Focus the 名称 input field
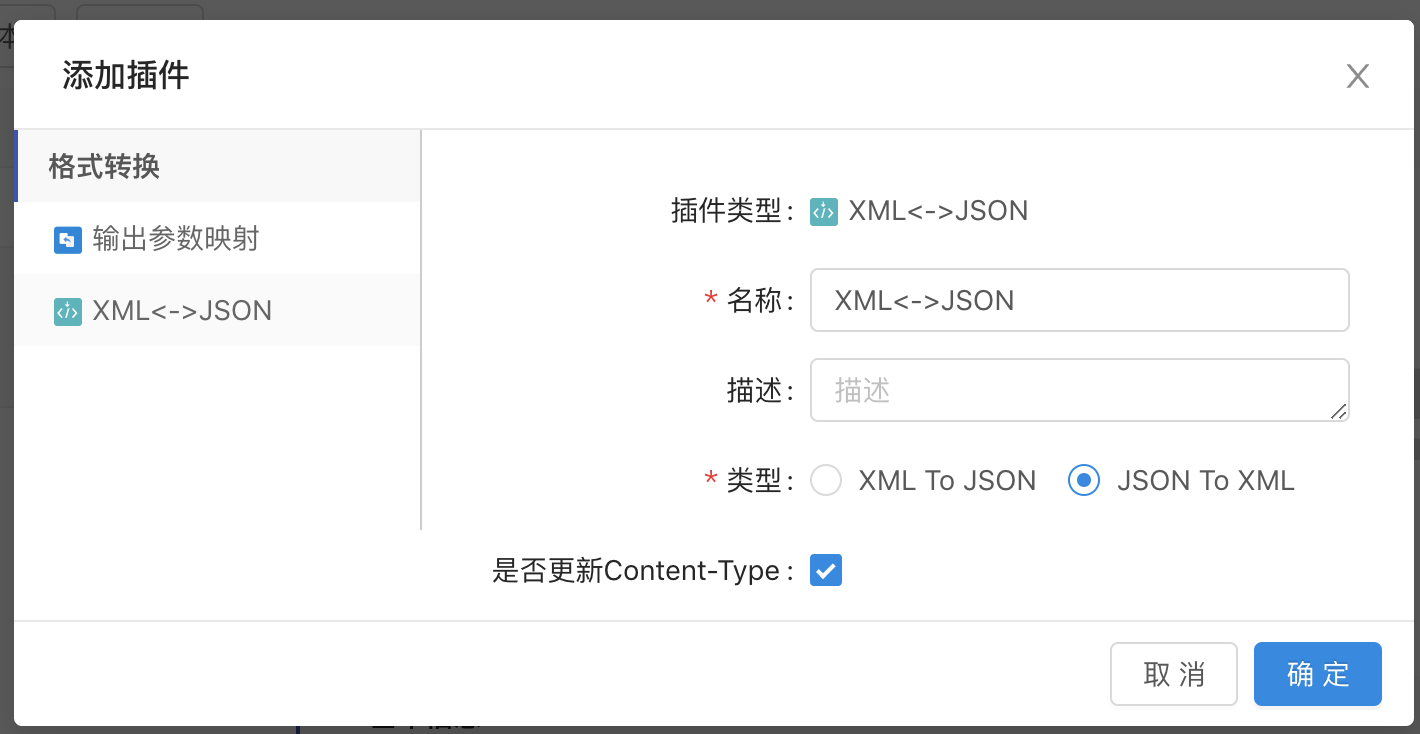The width and height of the screenshot is (1420, 734). point(1079,300)
